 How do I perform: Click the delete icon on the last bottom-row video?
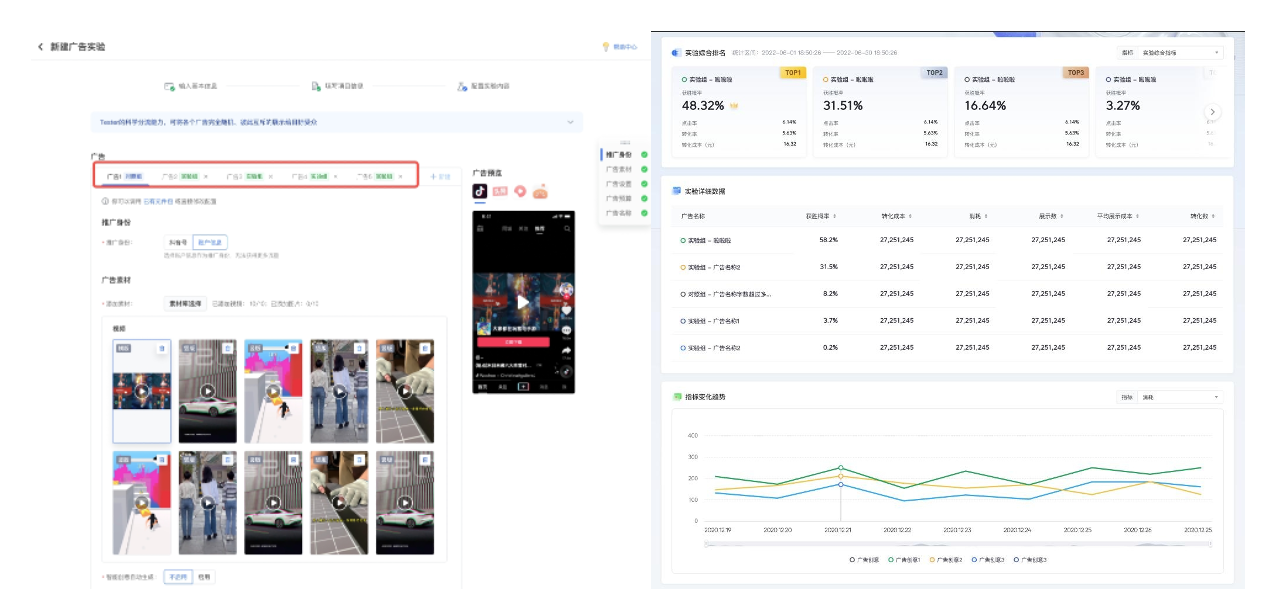coord(427,459)
